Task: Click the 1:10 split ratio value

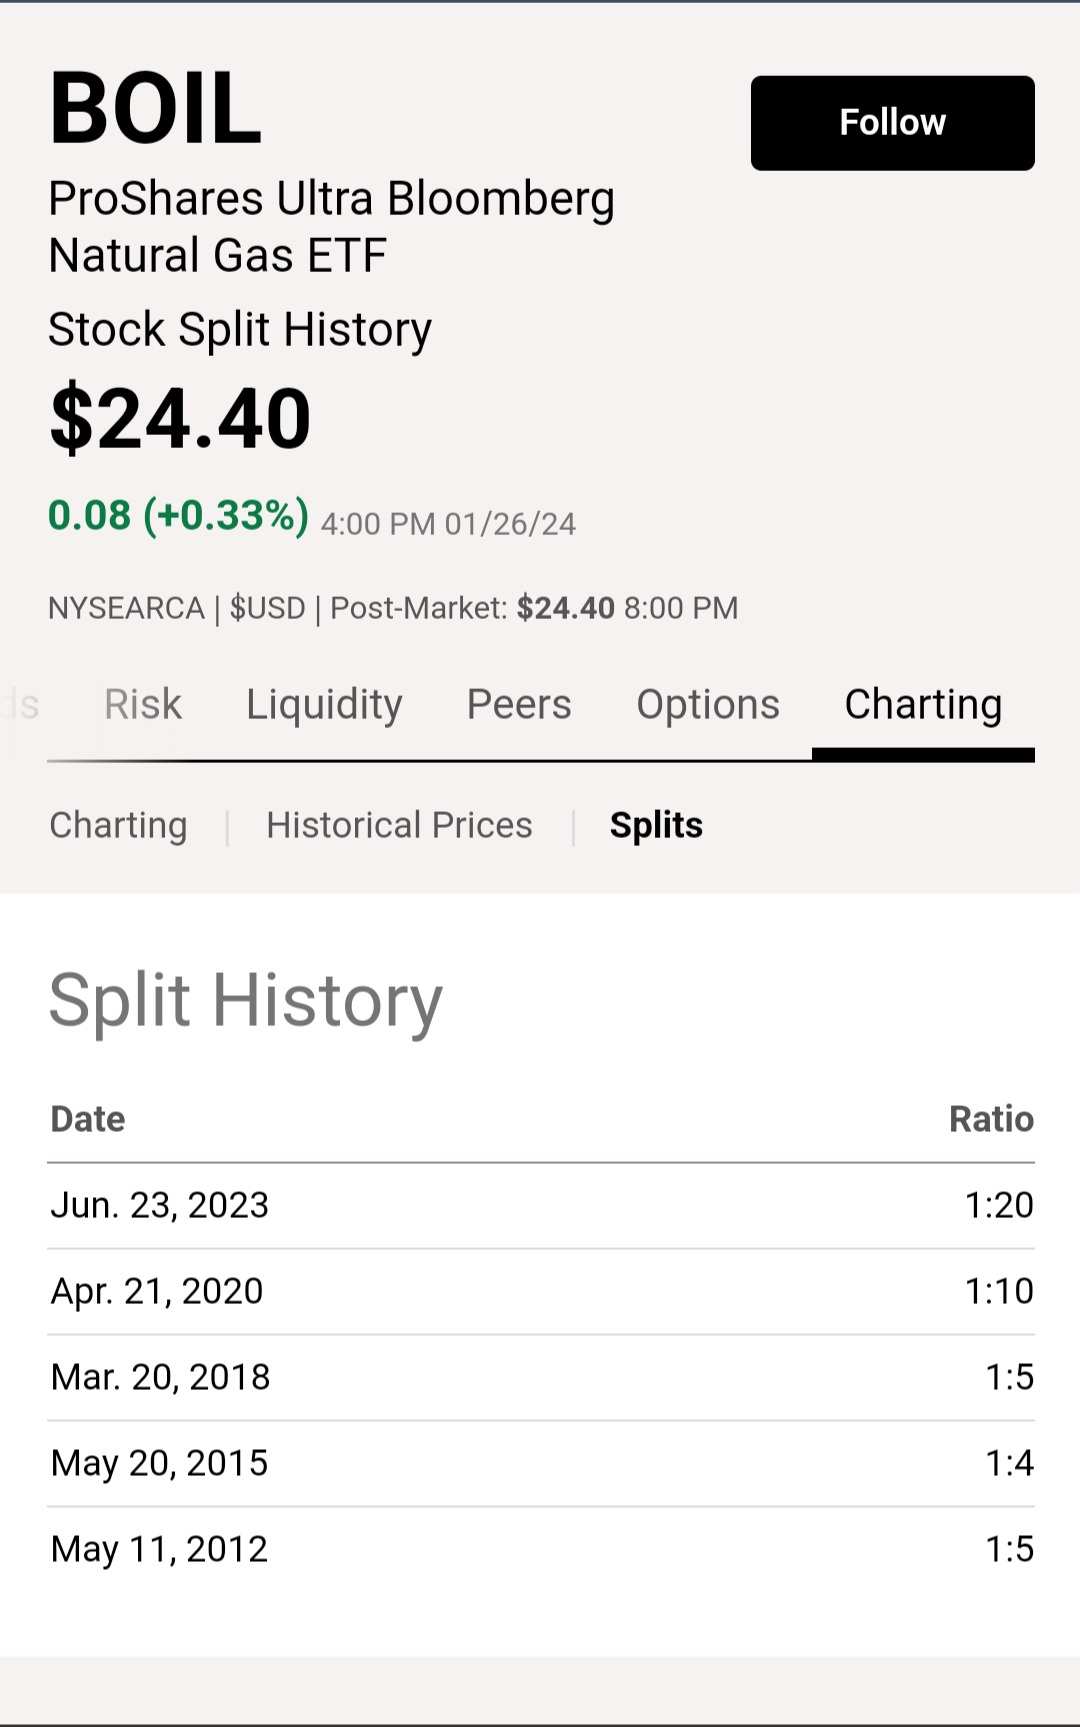Action: pyautogui.click(x=998, y=1291)
